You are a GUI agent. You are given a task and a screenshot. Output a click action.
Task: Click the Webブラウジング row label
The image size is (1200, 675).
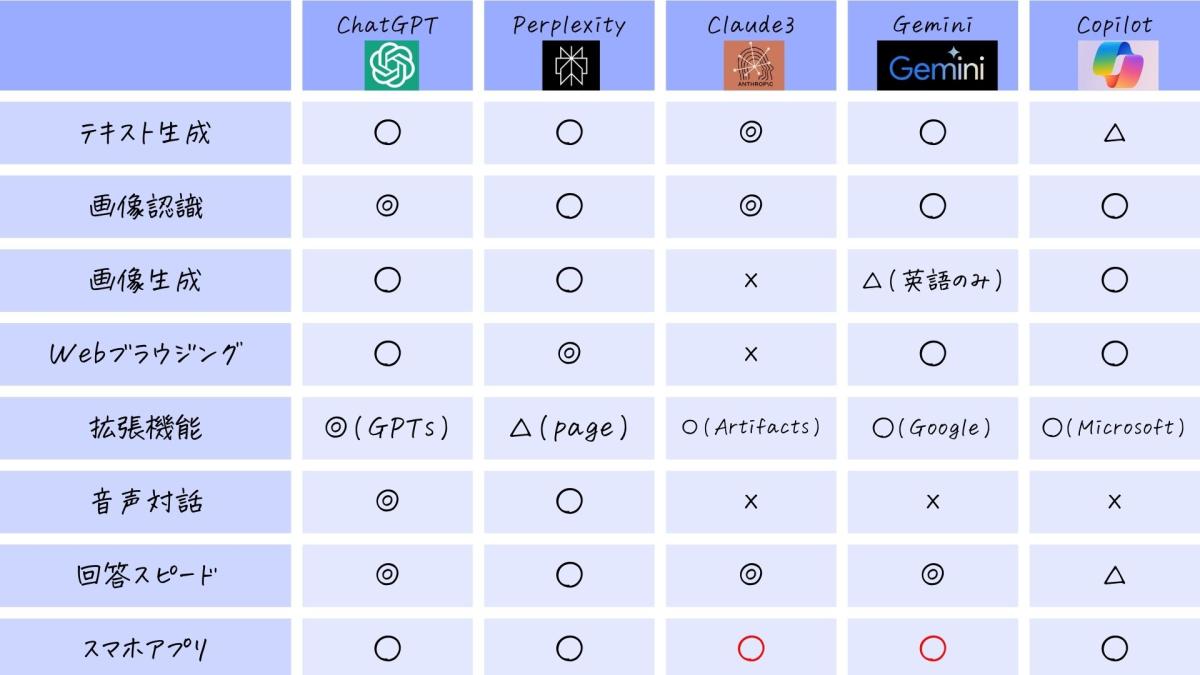pos(146,354)
